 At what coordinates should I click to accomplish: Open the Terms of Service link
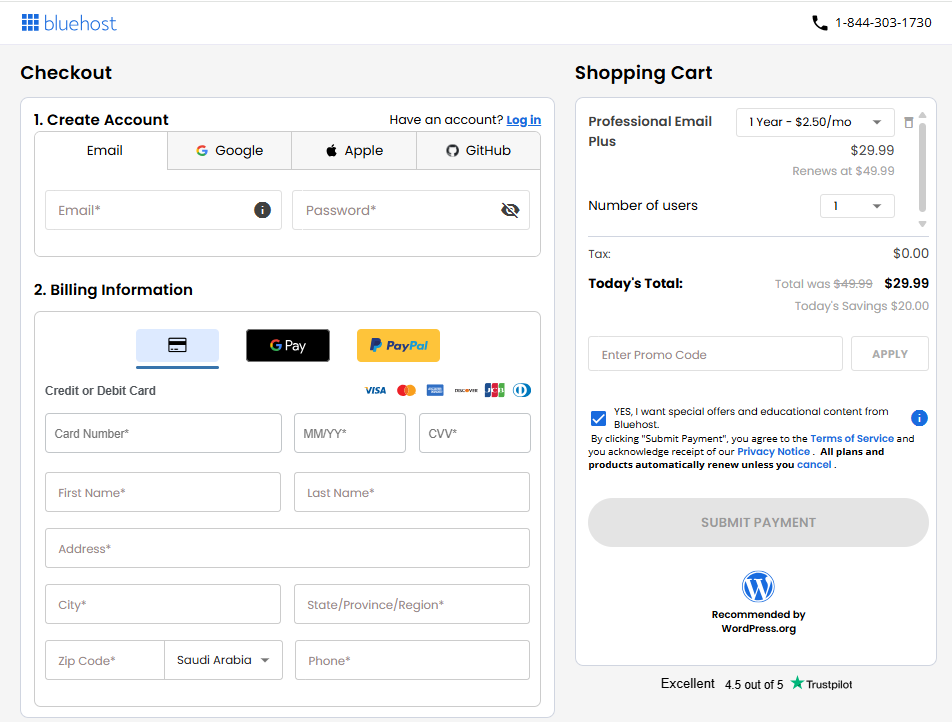click(852, 438)
